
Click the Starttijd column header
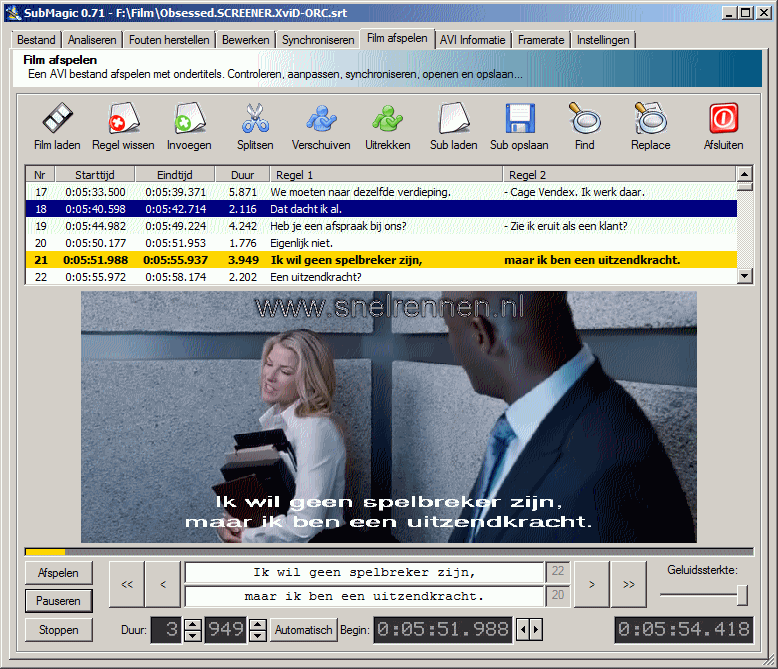click(x=95, y=175)
